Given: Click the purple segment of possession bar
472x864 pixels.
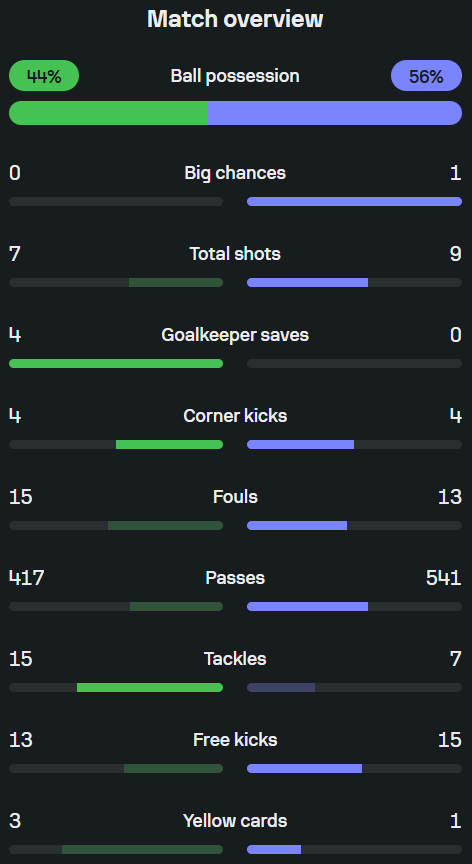Looking at the screenshot, I should (x=335, y=113).
